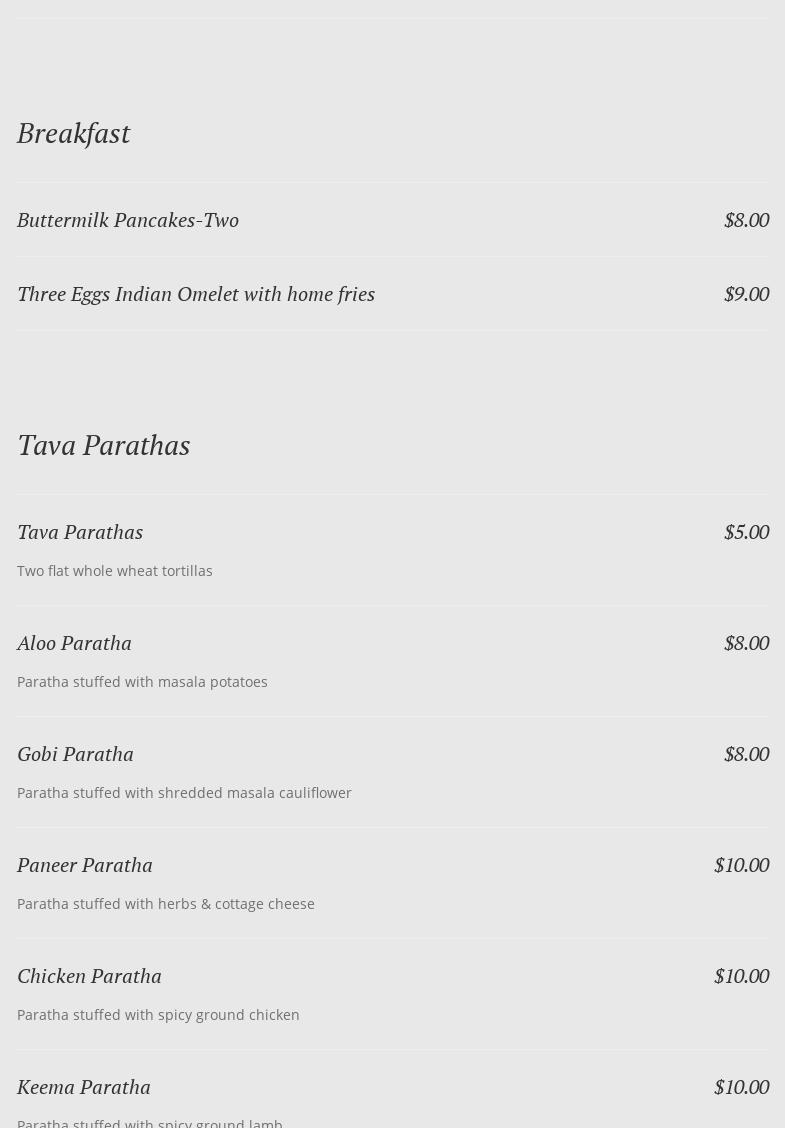
Task: Click the Breakfast section heading
Action: coord(73,133)
